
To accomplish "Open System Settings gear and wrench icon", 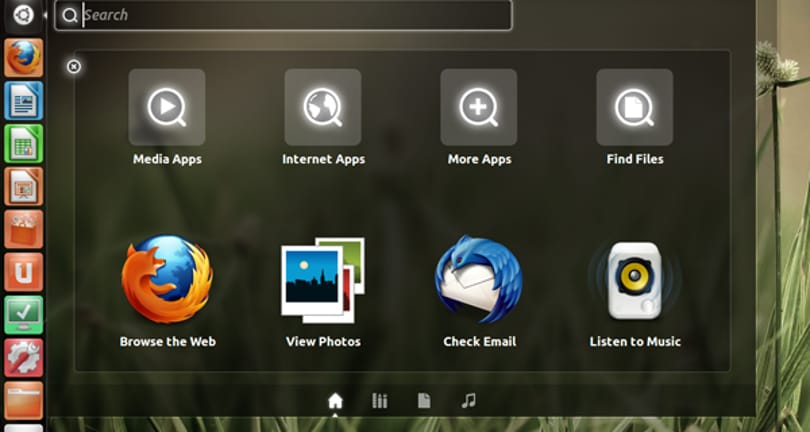I will (x=24, y=358).
